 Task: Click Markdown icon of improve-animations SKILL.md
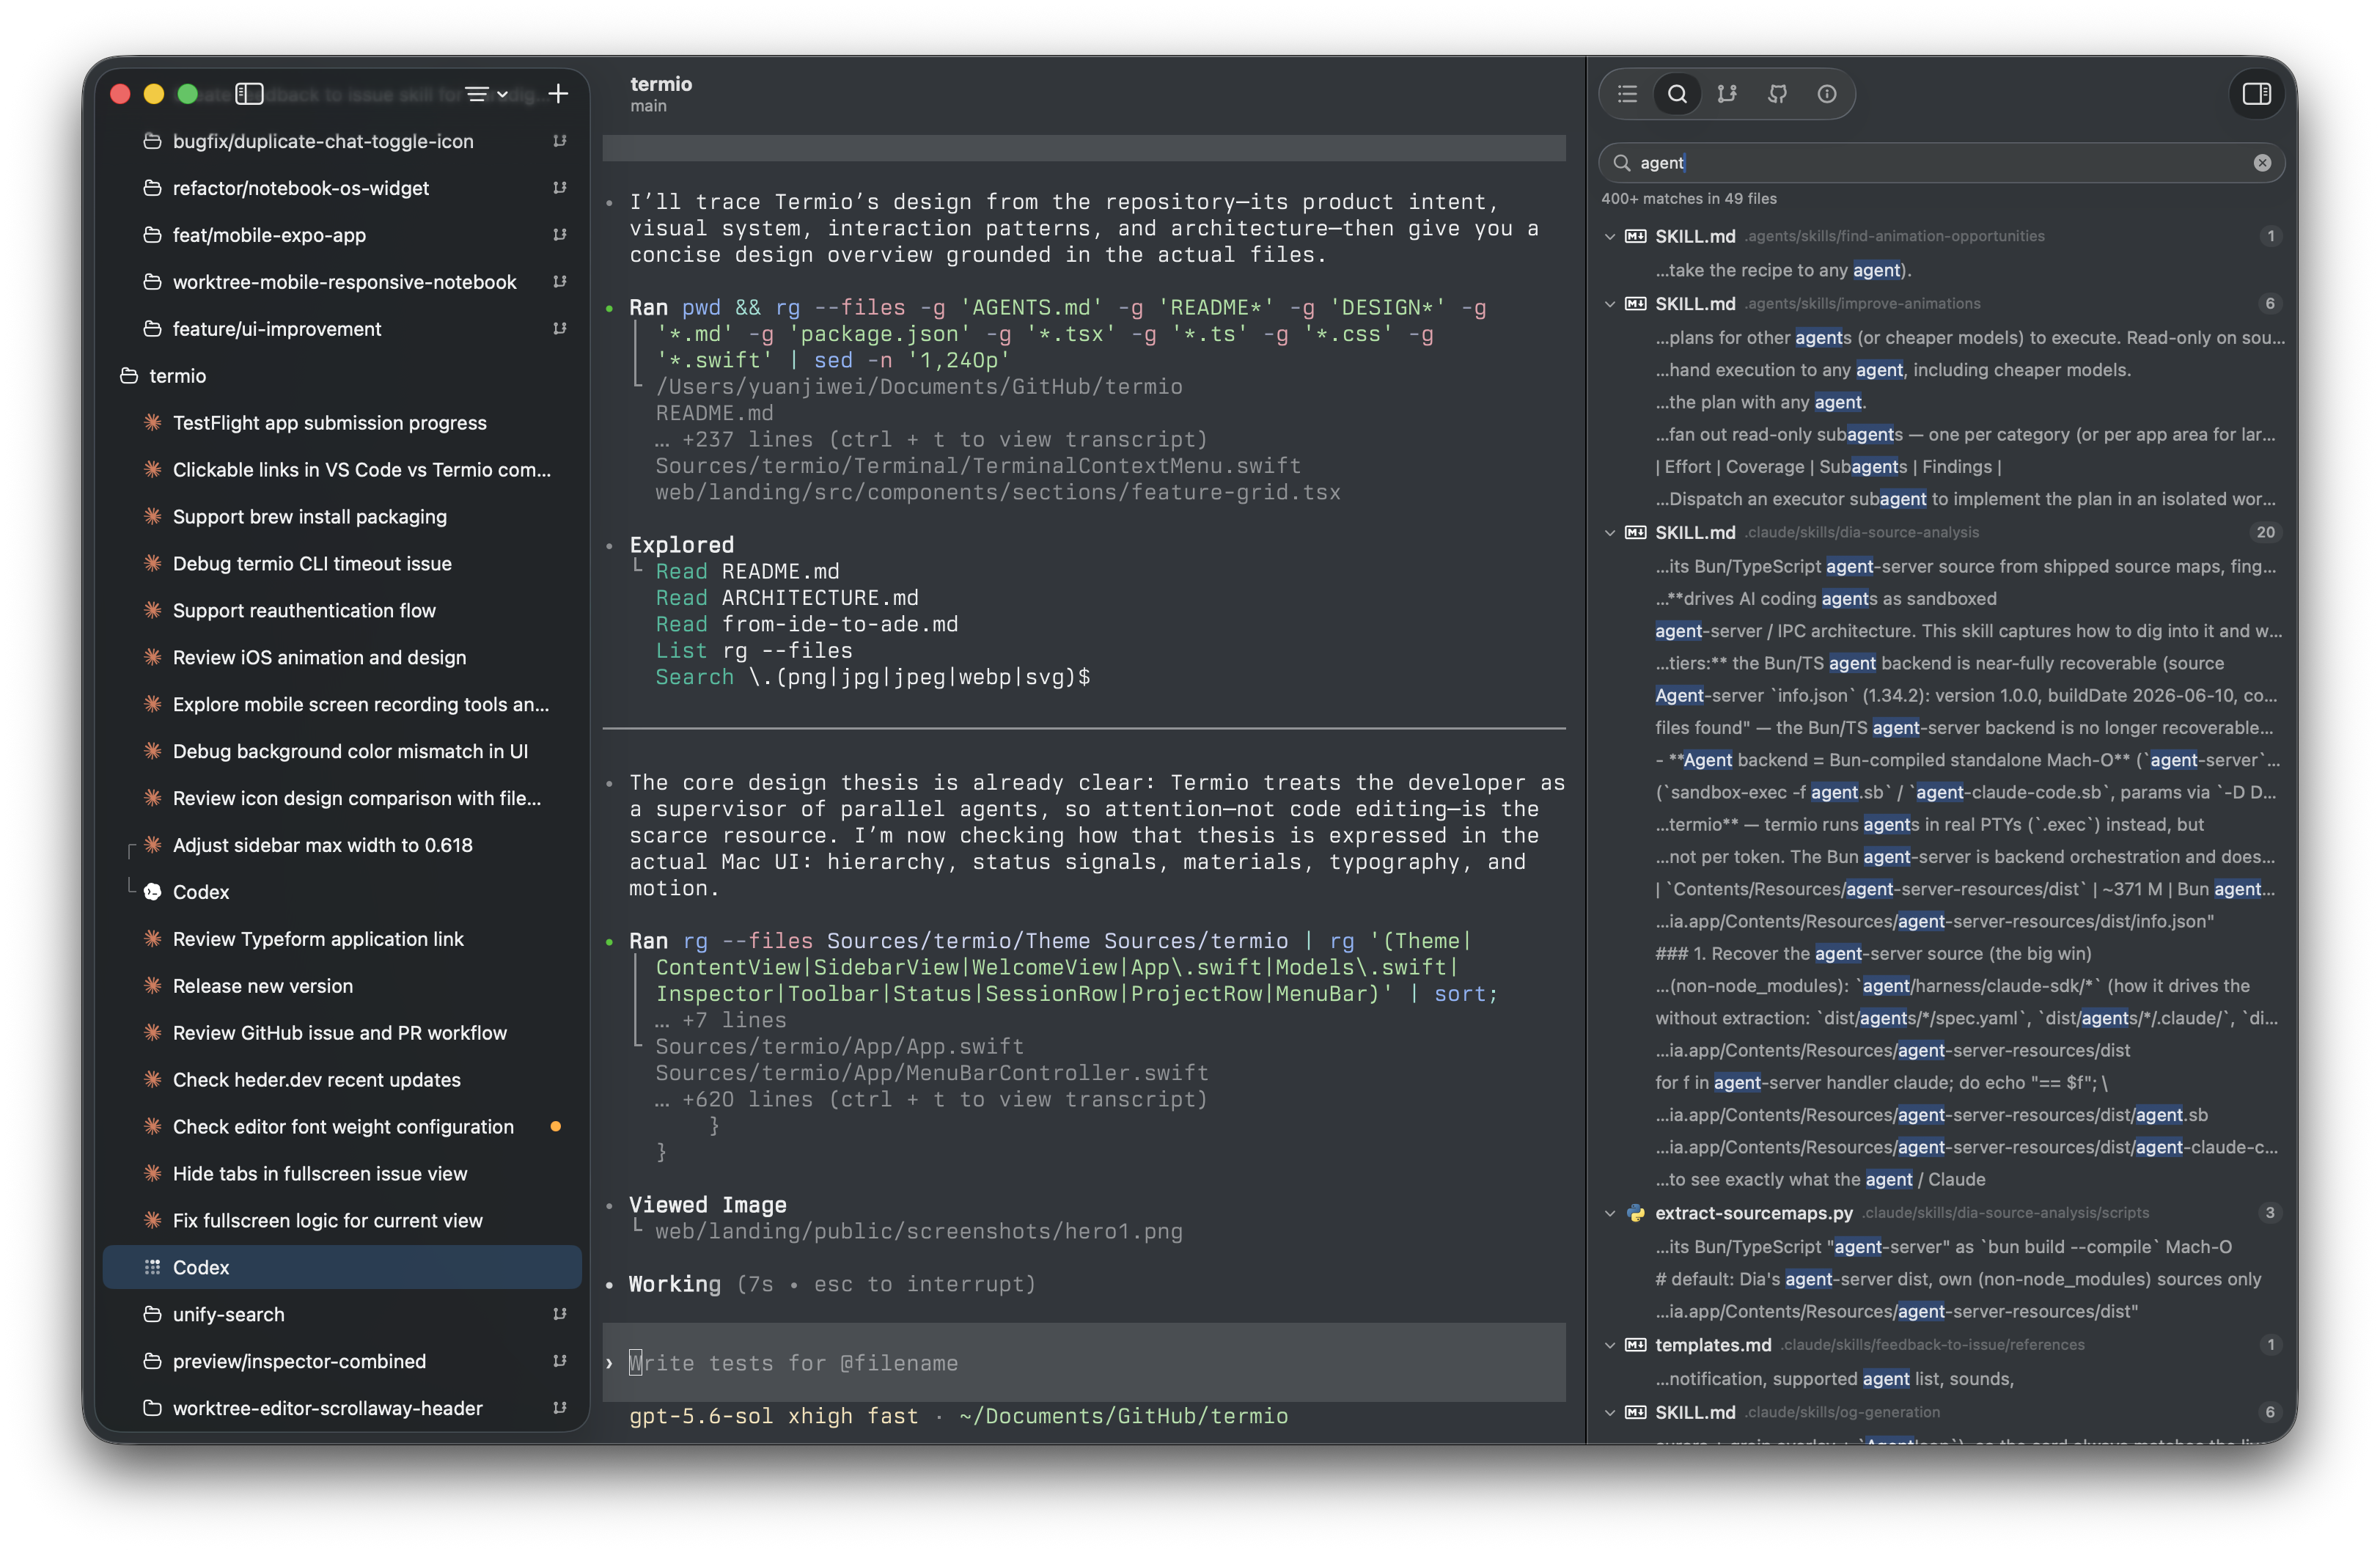pos(1636,304)
